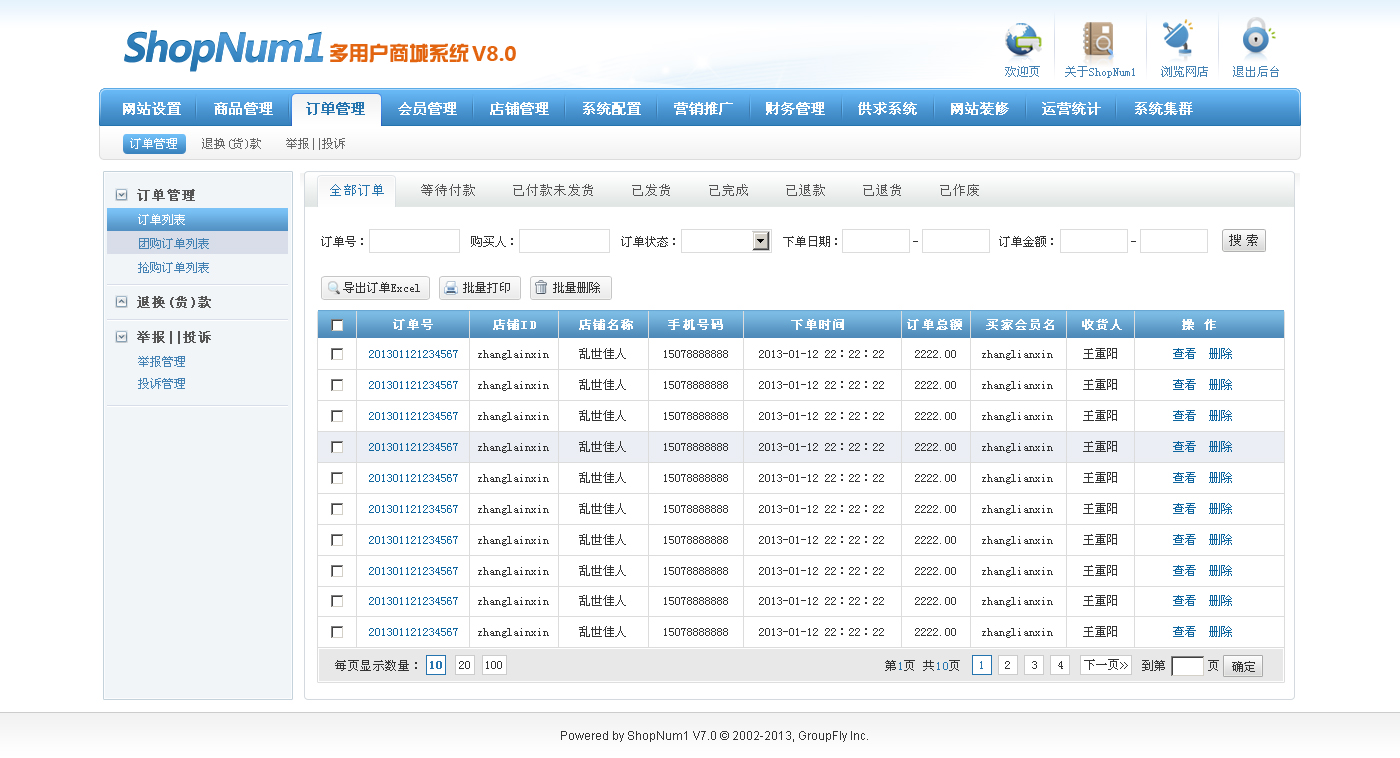Switch to the 已退货 tab

coord(882,191)
